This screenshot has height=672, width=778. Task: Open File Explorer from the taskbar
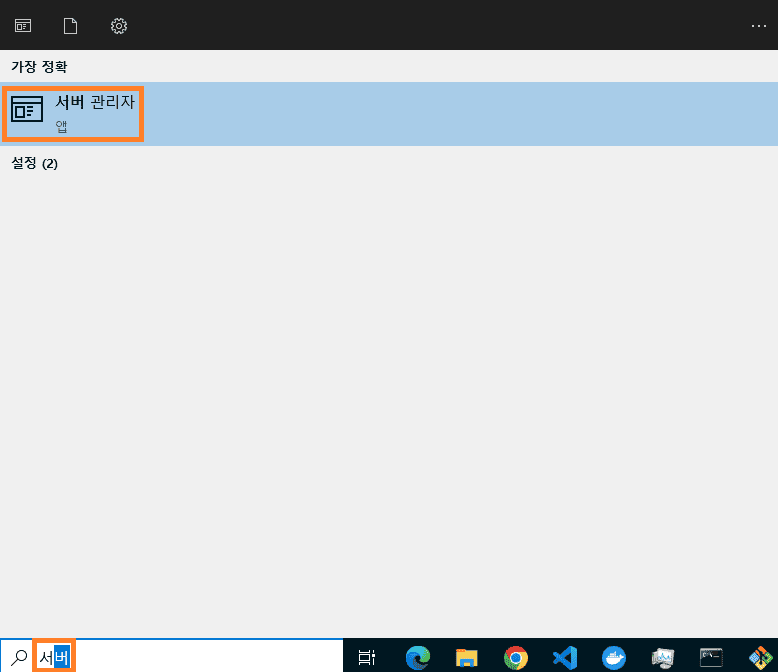tap(466, 658)
